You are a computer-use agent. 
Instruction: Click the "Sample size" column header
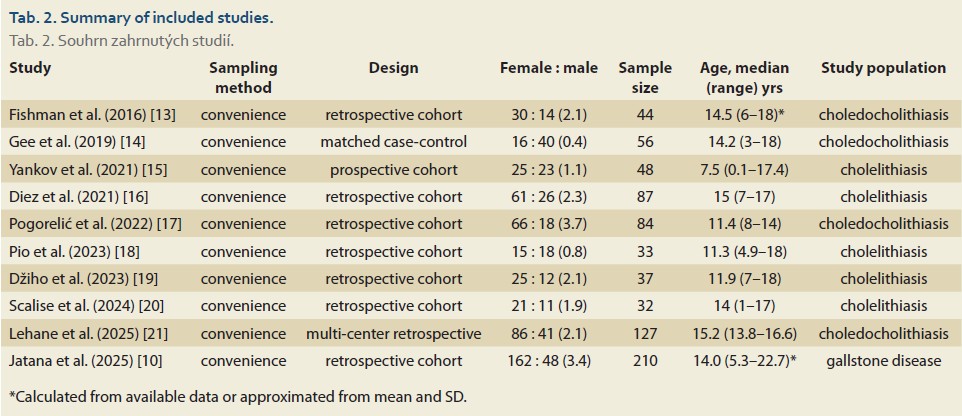(645, 78)
